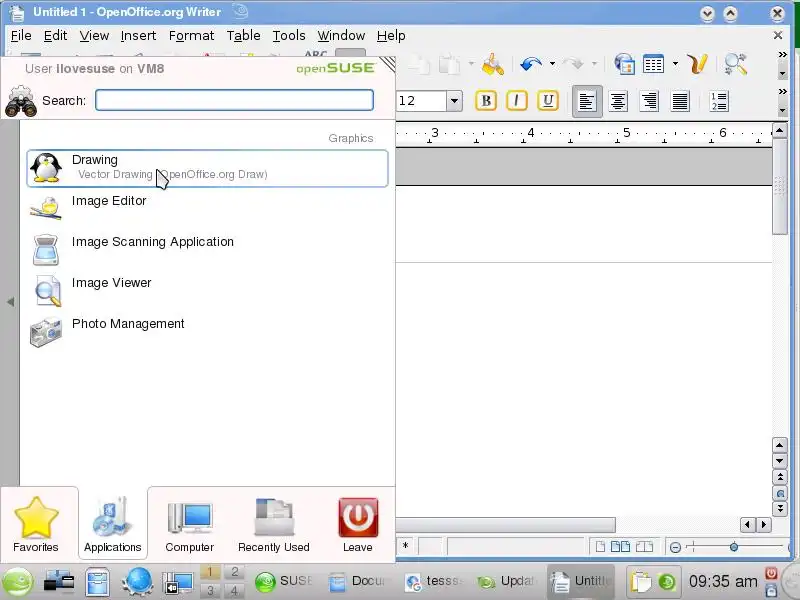Toggle Show Draw Functions pencil icon
Viewport: 800px width, 600px height.
697,65
